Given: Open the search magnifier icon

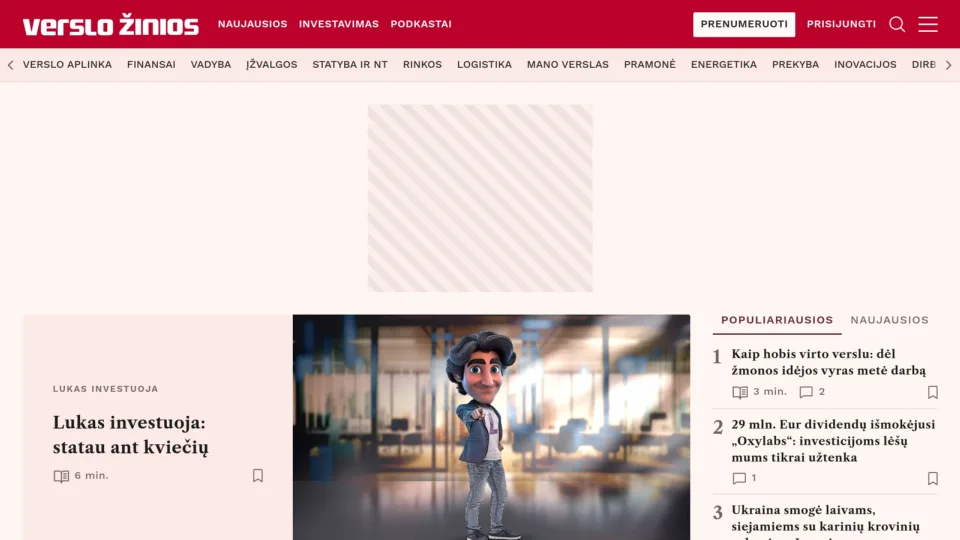Looking at the screenshot, I should [x=897, y=24].
